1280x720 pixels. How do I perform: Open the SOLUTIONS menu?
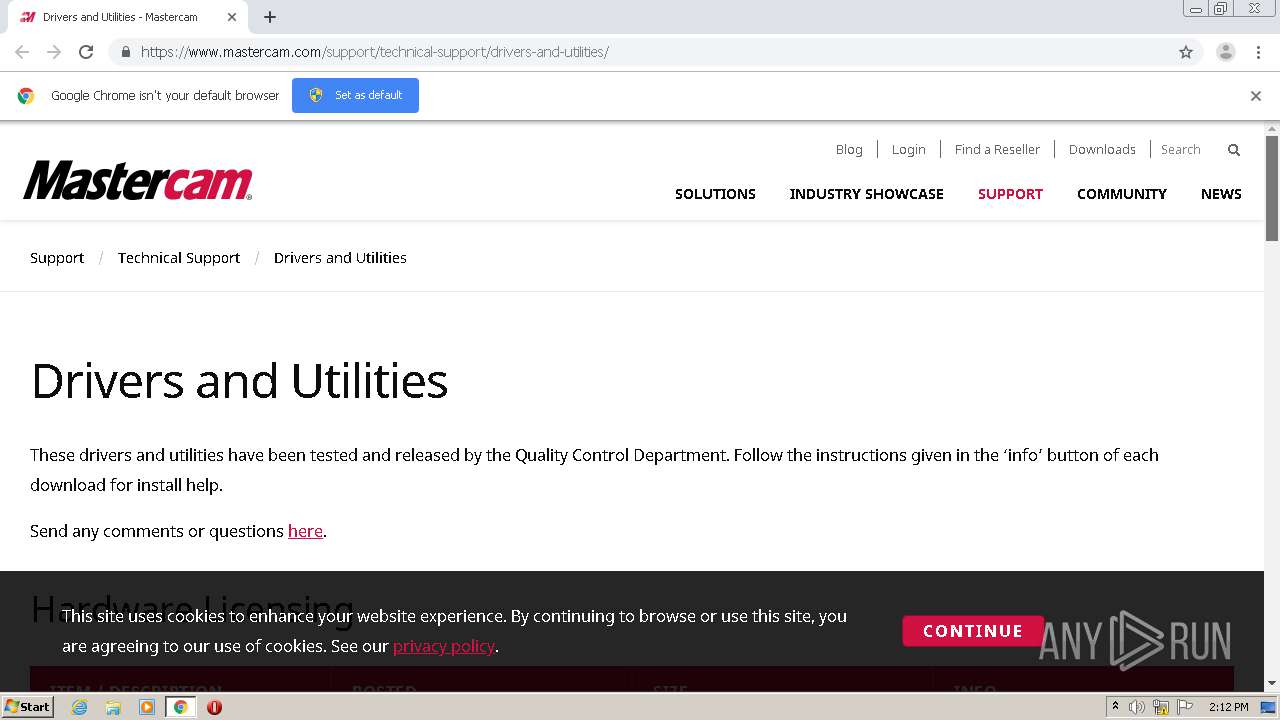[x=715, y=194]
